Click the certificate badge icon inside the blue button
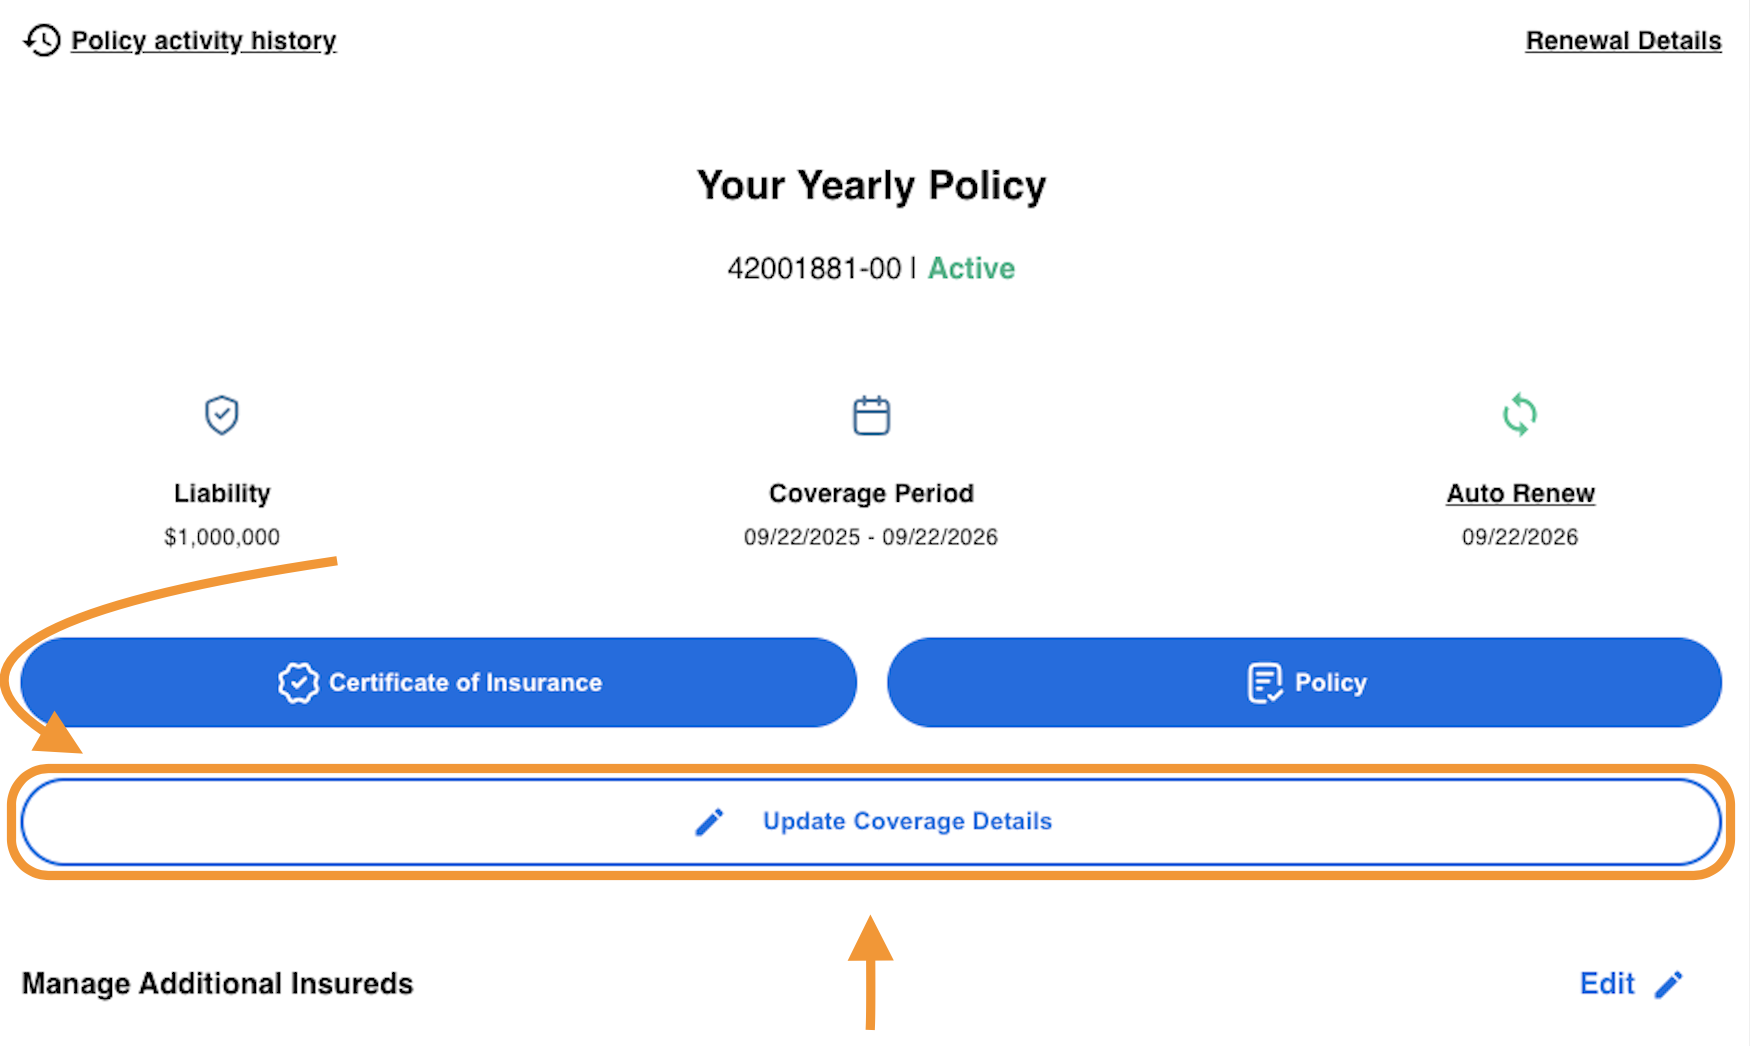The height and width of the screenshot is (1046, 1750). (297, 682)
